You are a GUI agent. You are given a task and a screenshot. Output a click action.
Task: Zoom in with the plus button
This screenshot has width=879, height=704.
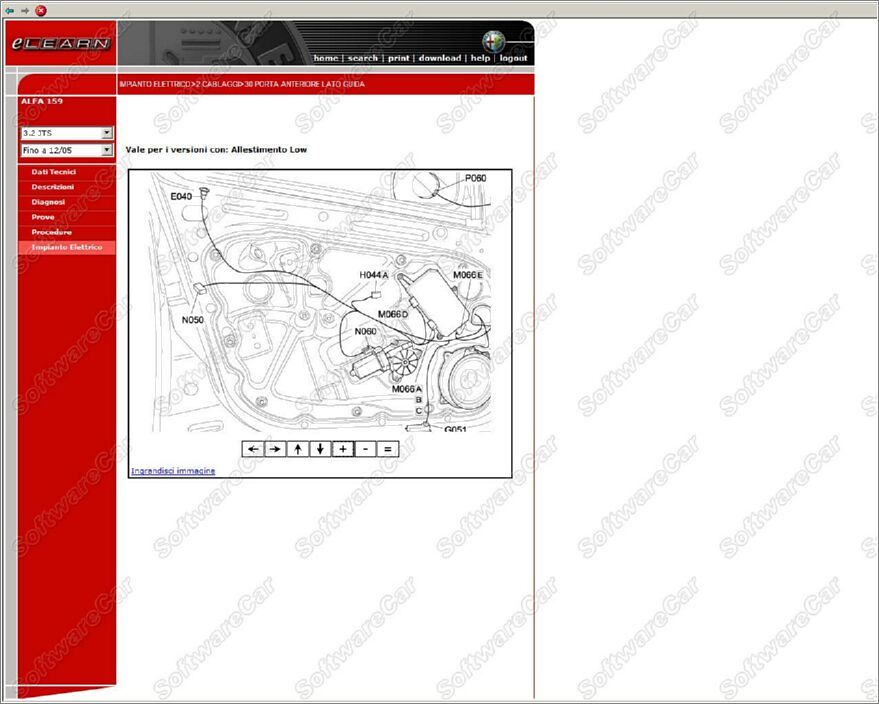click(x=343, y=449)
